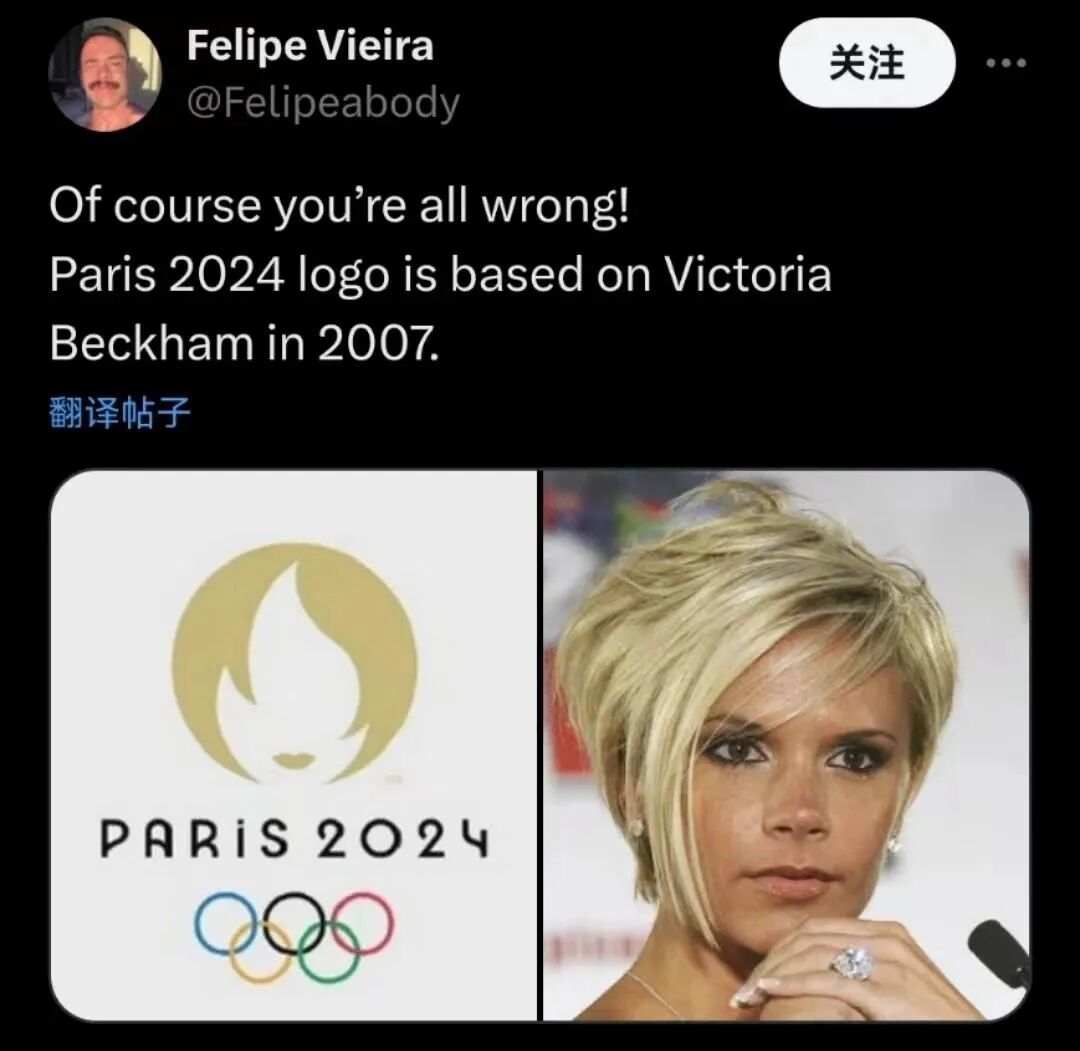Open the Paris 2024 logo image
The height and width of the screenshot is (1051, 1080).
pos(293,745)
